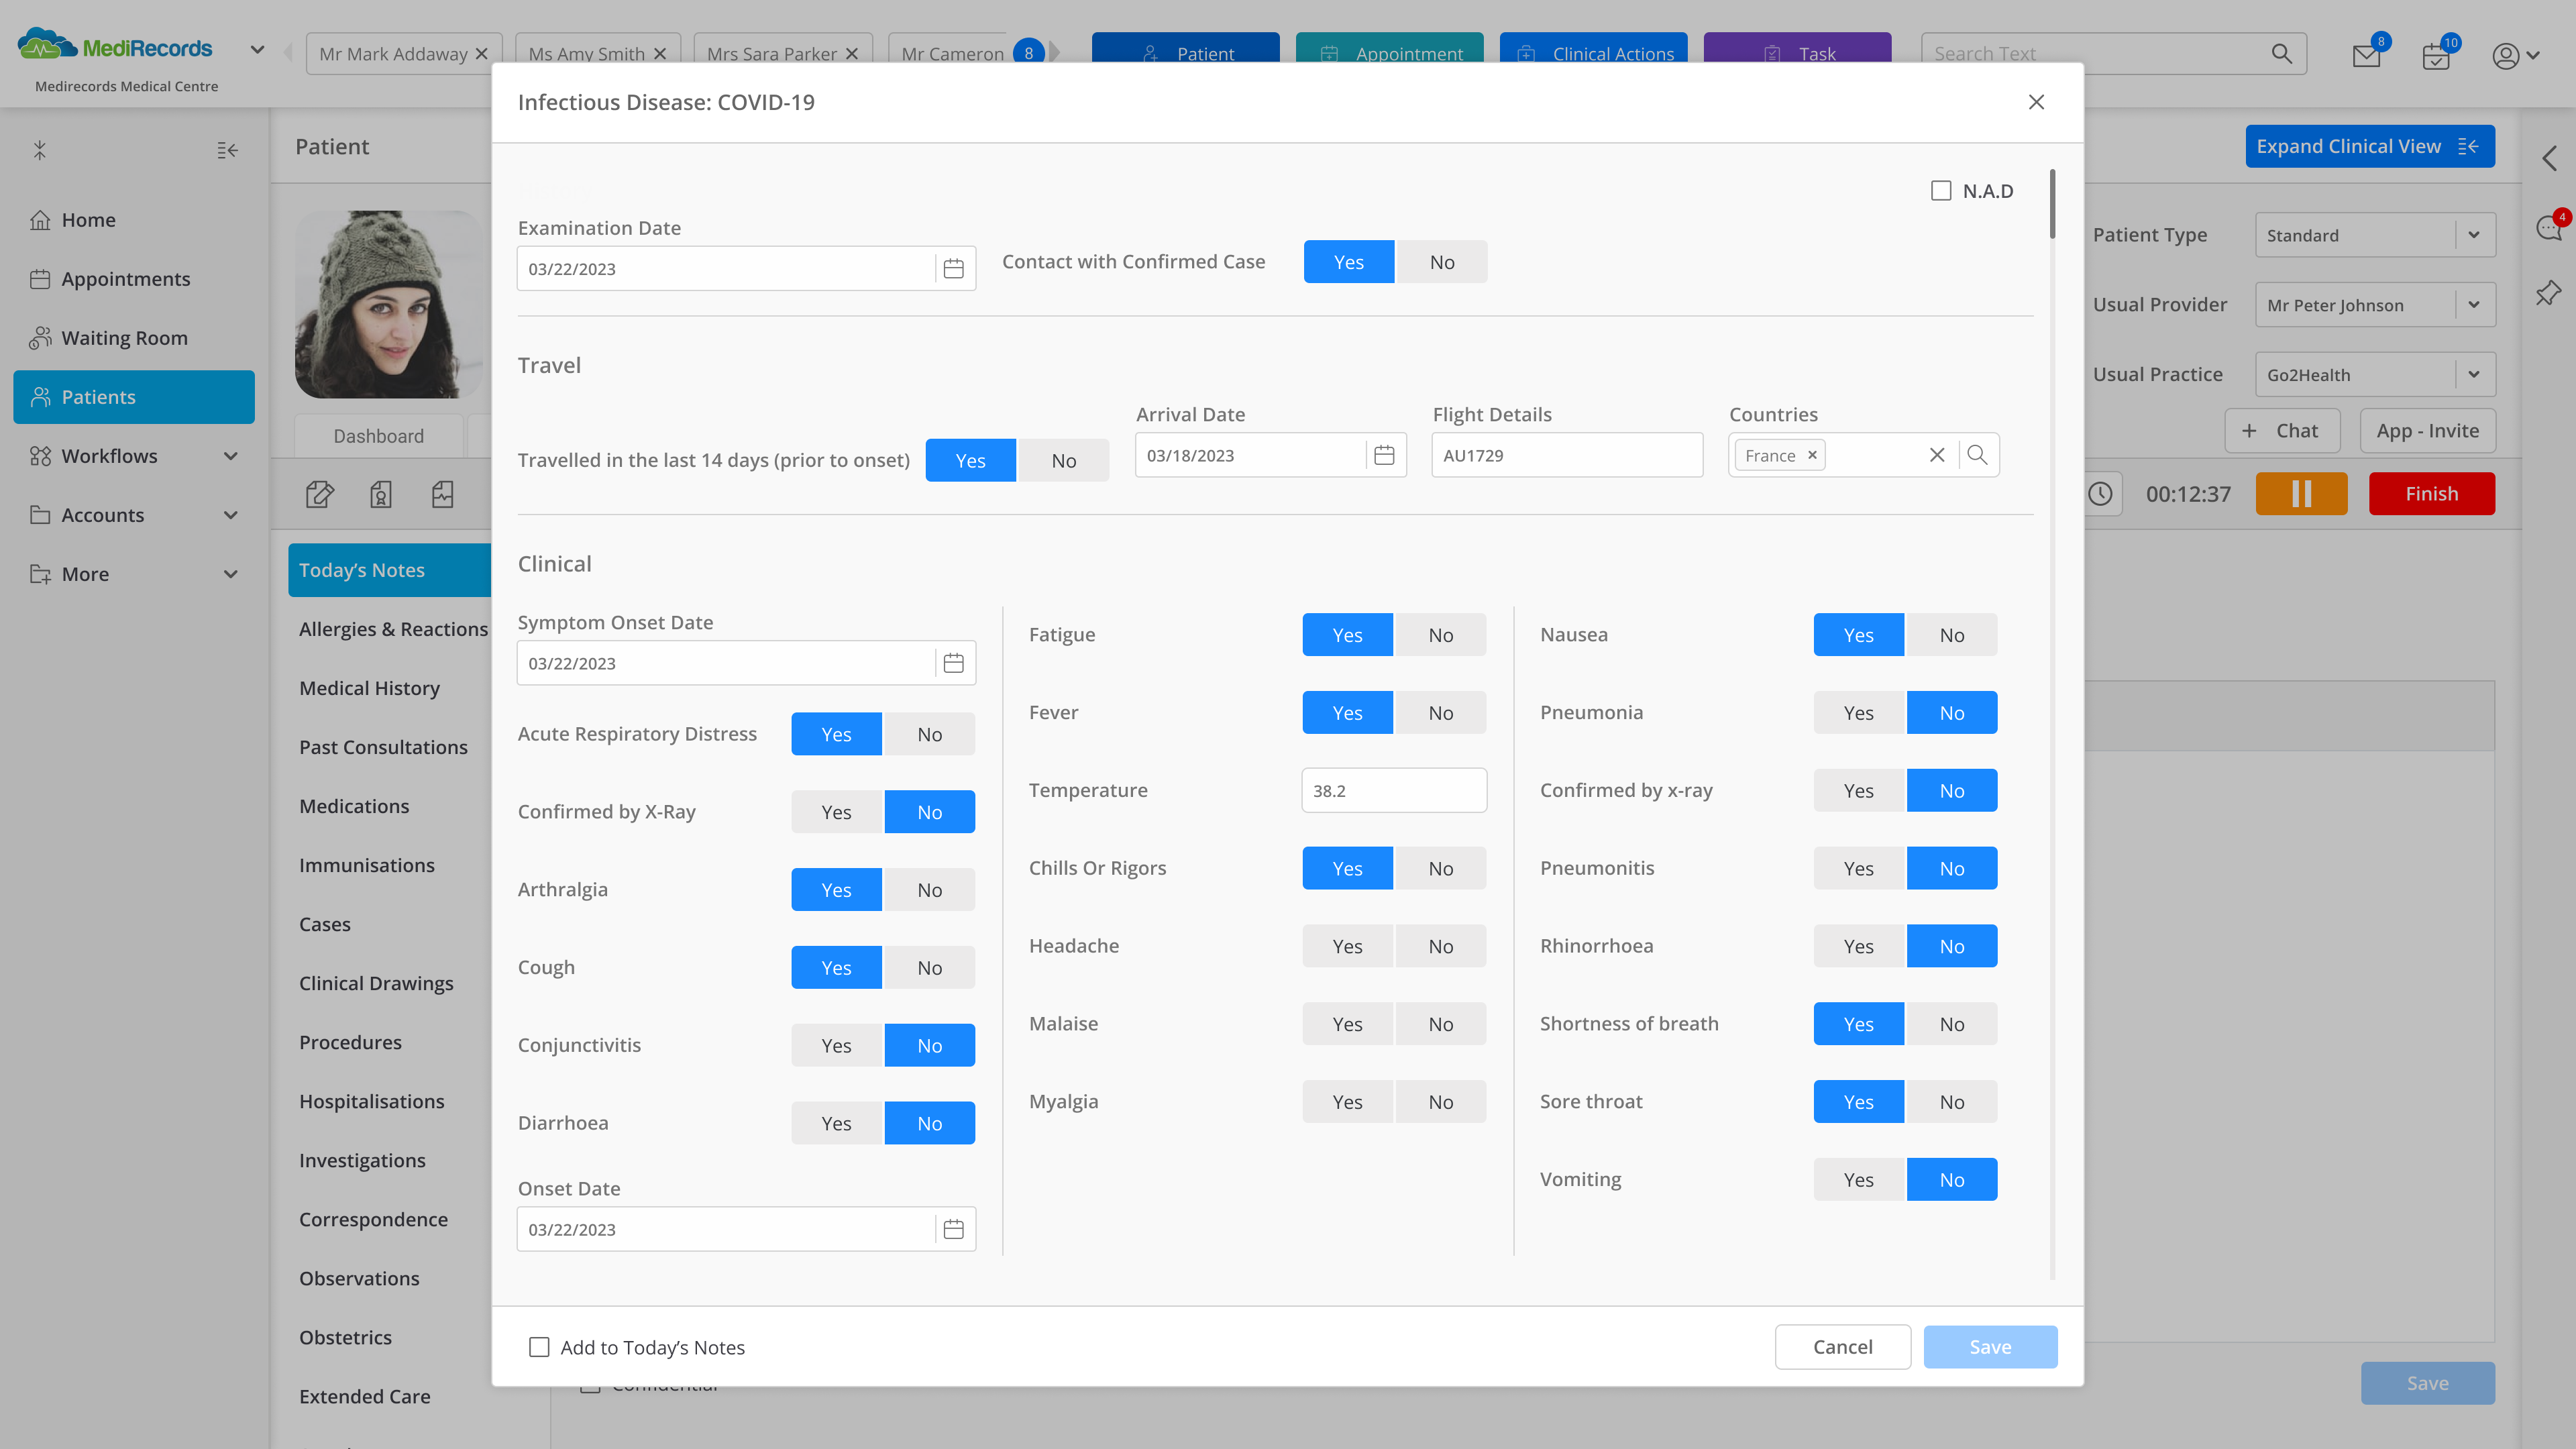
Task: Open Arrival Date calendar picker
Action: click(1384, 455)
